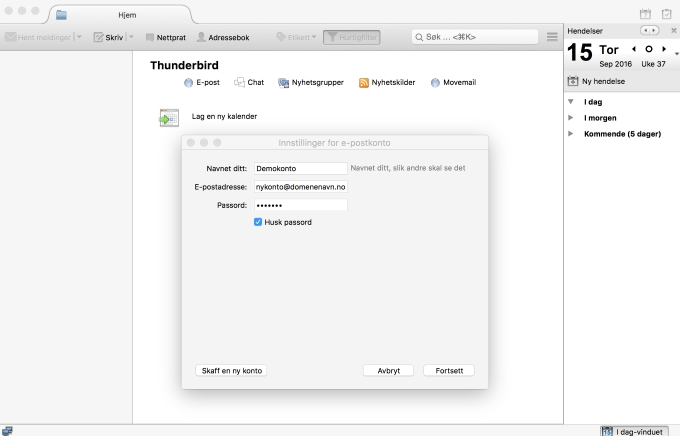Open the hamburger application menu

click(x=552, y=37)
